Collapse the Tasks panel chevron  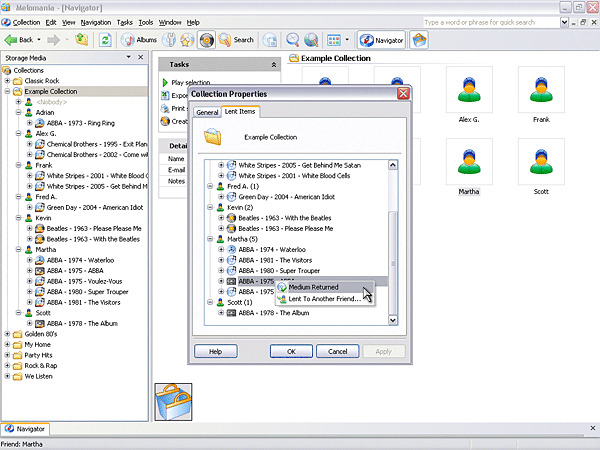[274, 64]
